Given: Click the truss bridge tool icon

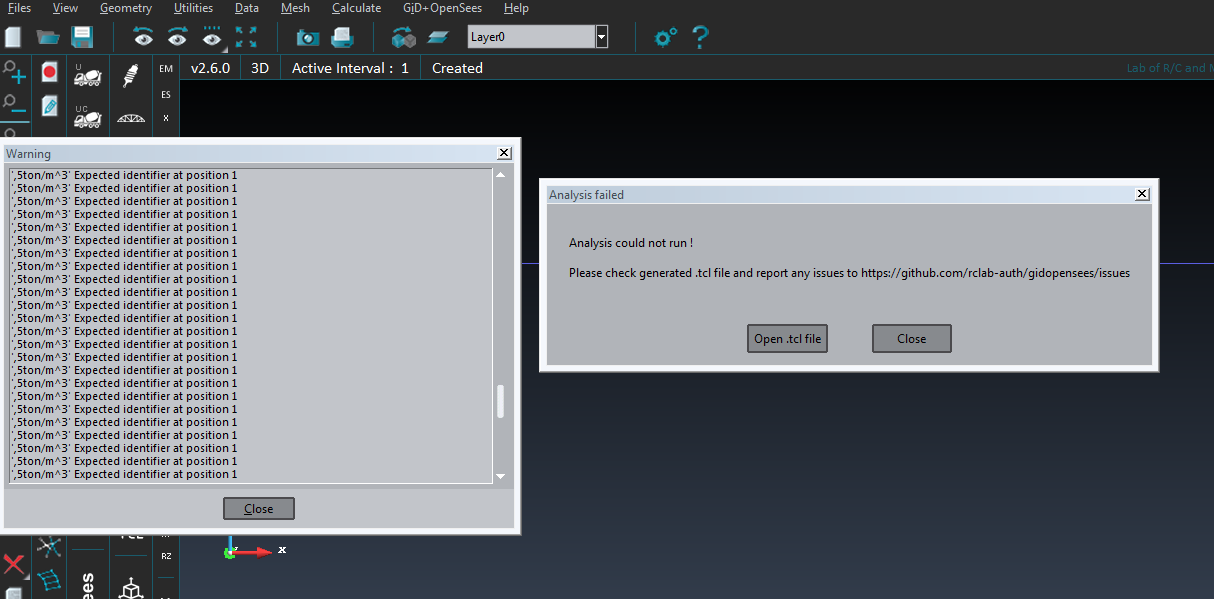Looking at the screenshot, I should [x=130, y=118].
